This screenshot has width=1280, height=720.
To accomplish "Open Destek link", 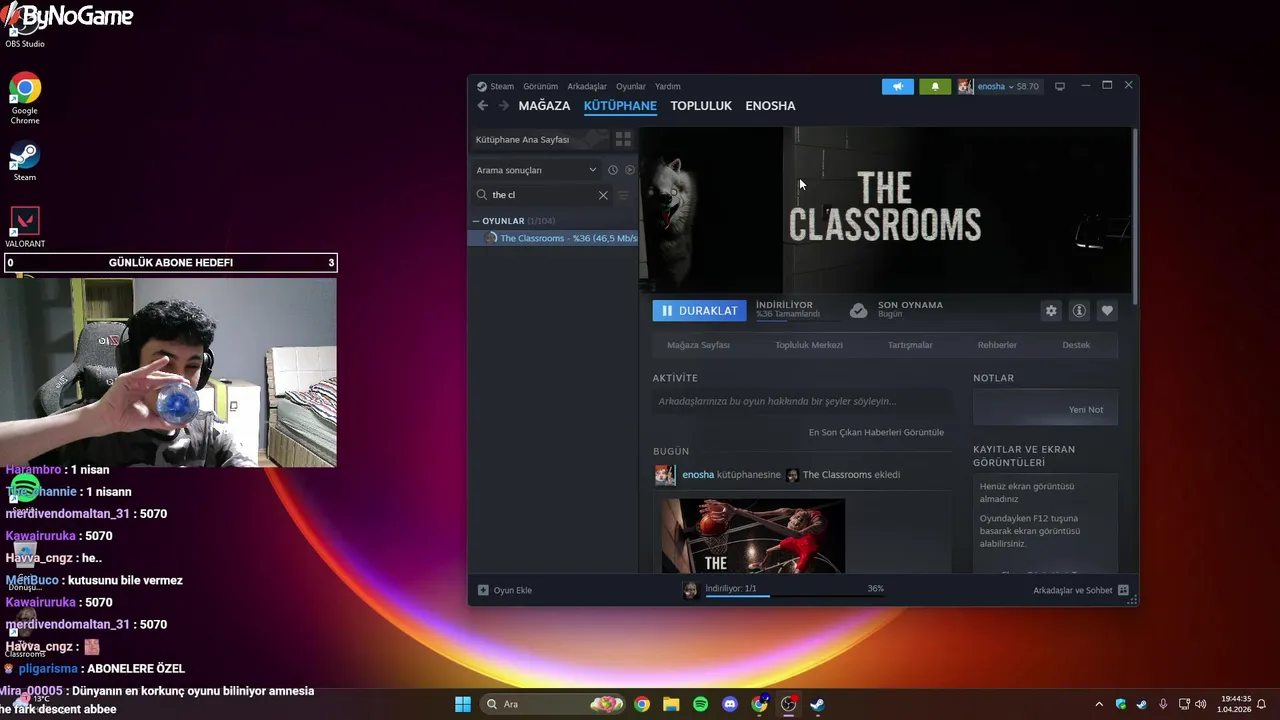I will click(1076, 345).
